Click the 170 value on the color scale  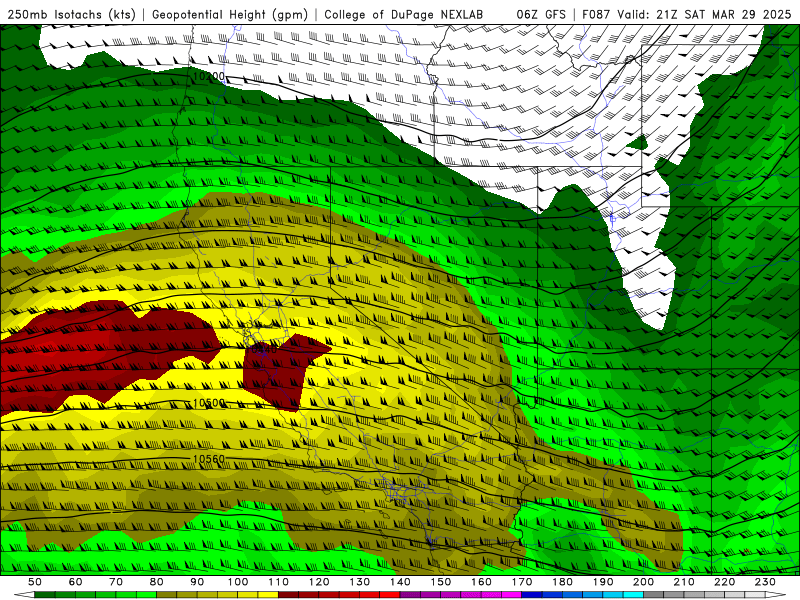pos(522,582)
